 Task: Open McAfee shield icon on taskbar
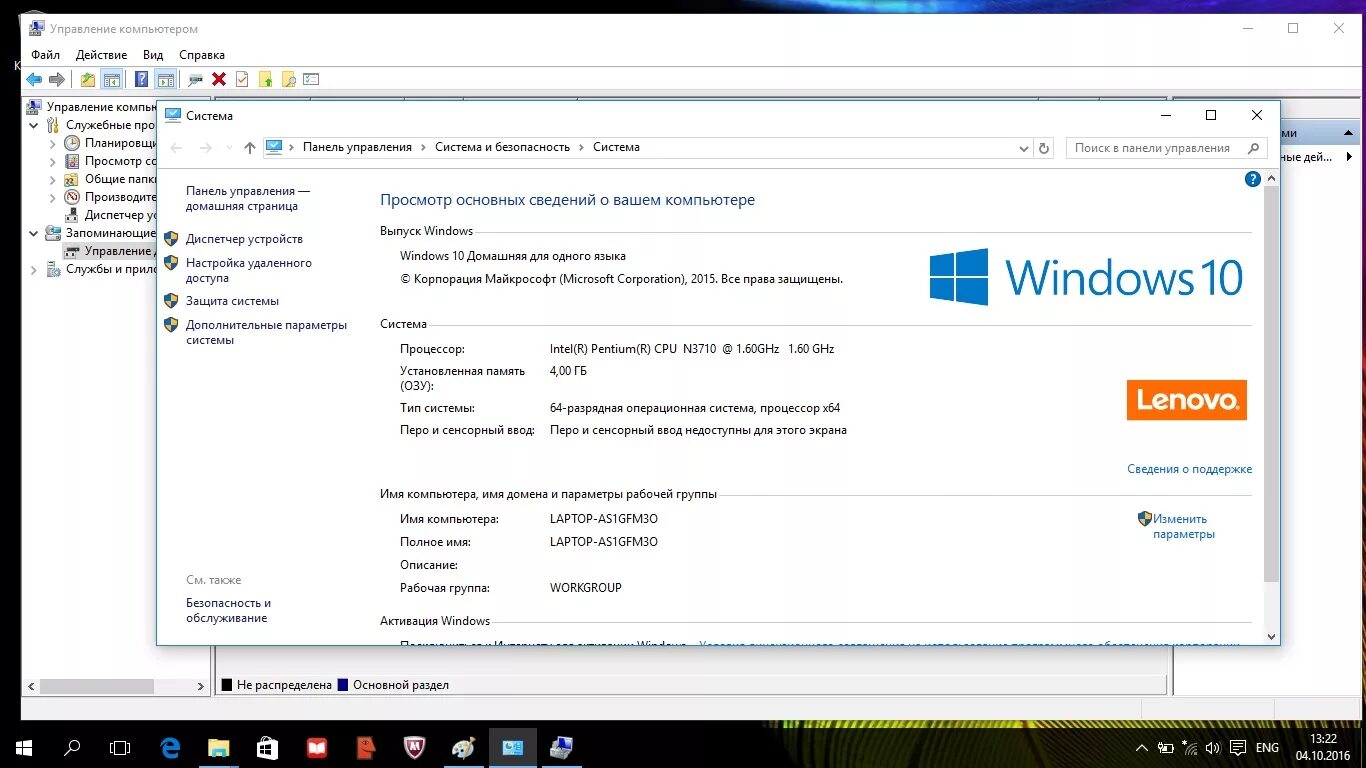414,747
